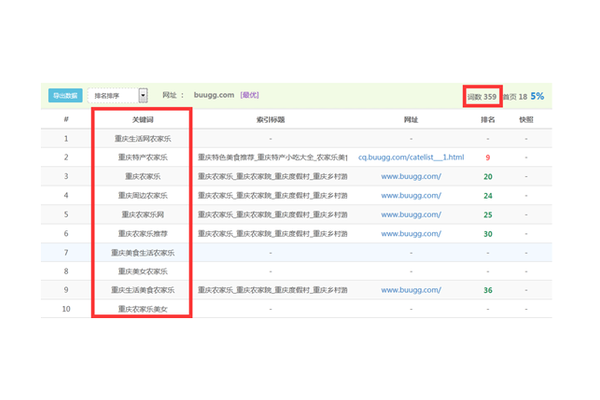
Task: Open www.buugg.com link in row 4
Action: pyautogui.click(x=411, y=196)
